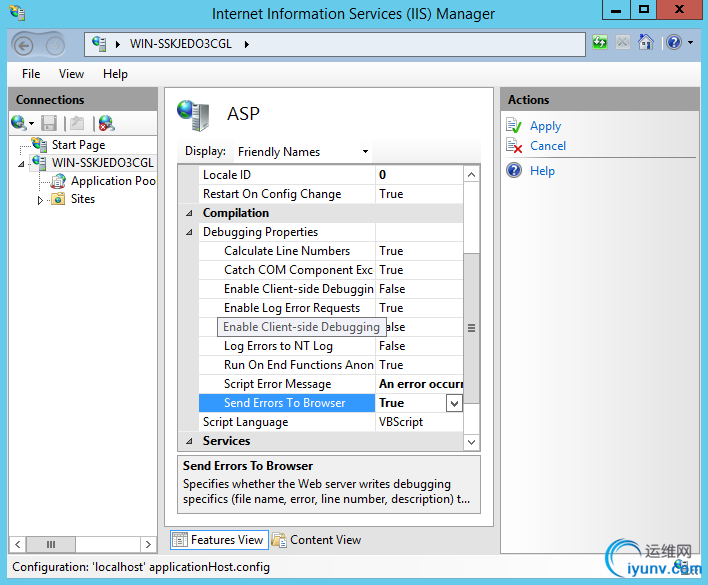Open the File menu
This screenshot has width=708, height=585.
(31, 74)
